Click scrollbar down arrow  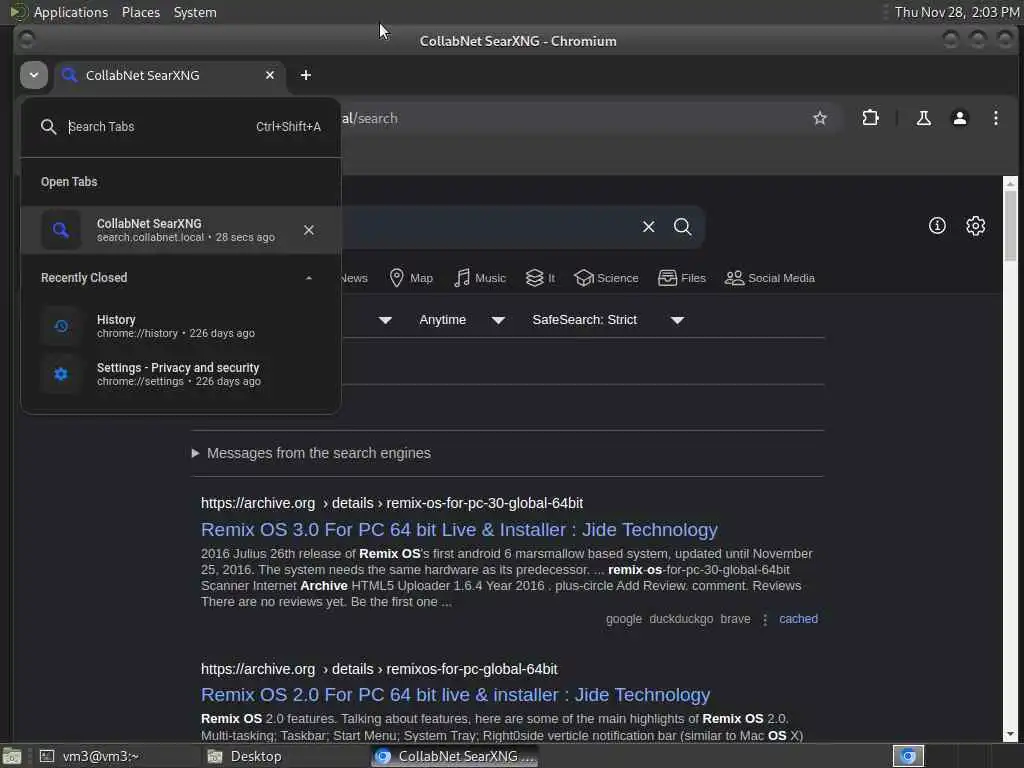click(1010, 734)
